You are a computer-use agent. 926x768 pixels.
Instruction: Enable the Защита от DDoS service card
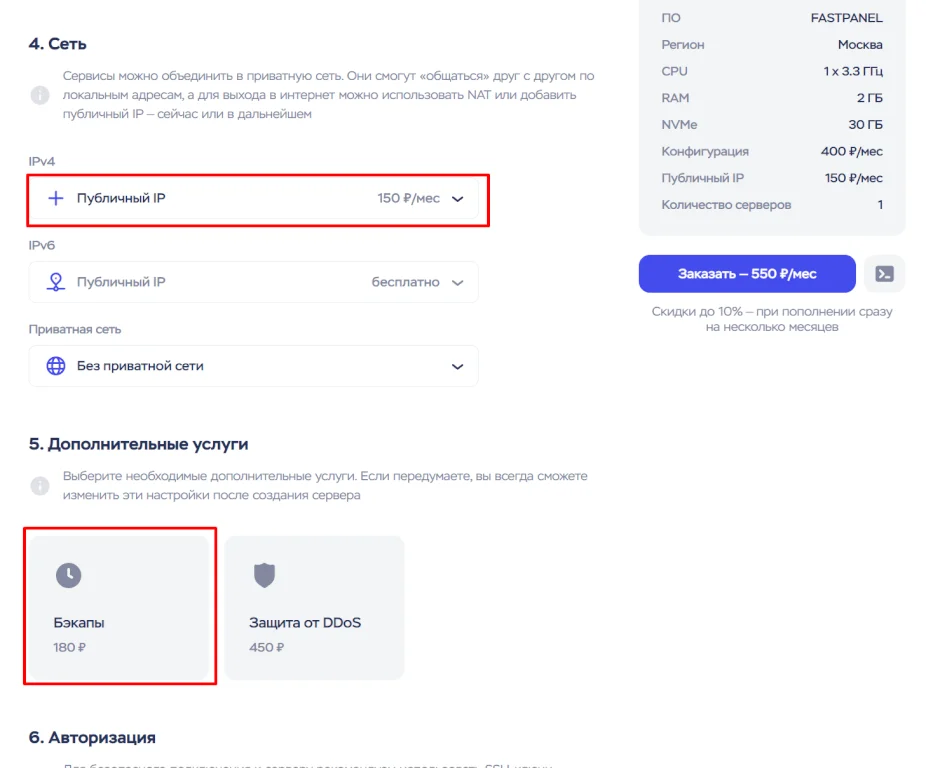pyautogui.click(x=314, y=608)
